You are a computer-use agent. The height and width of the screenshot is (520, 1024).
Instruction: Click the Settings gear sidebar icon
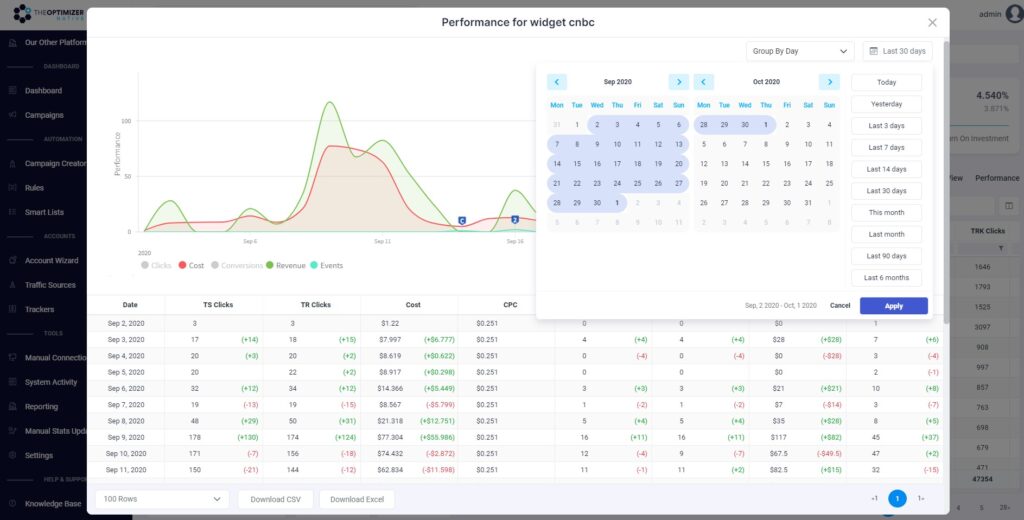[x=12, y=455]
